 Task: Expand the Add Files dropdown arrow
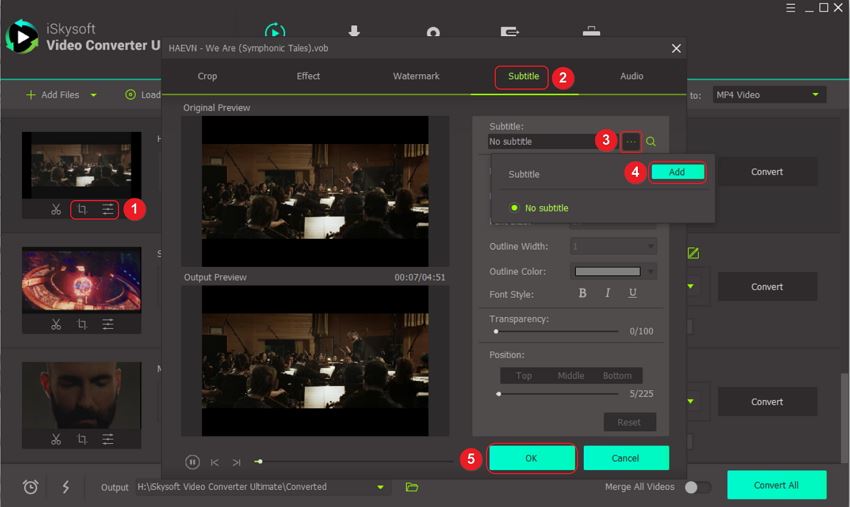[94, 95]
